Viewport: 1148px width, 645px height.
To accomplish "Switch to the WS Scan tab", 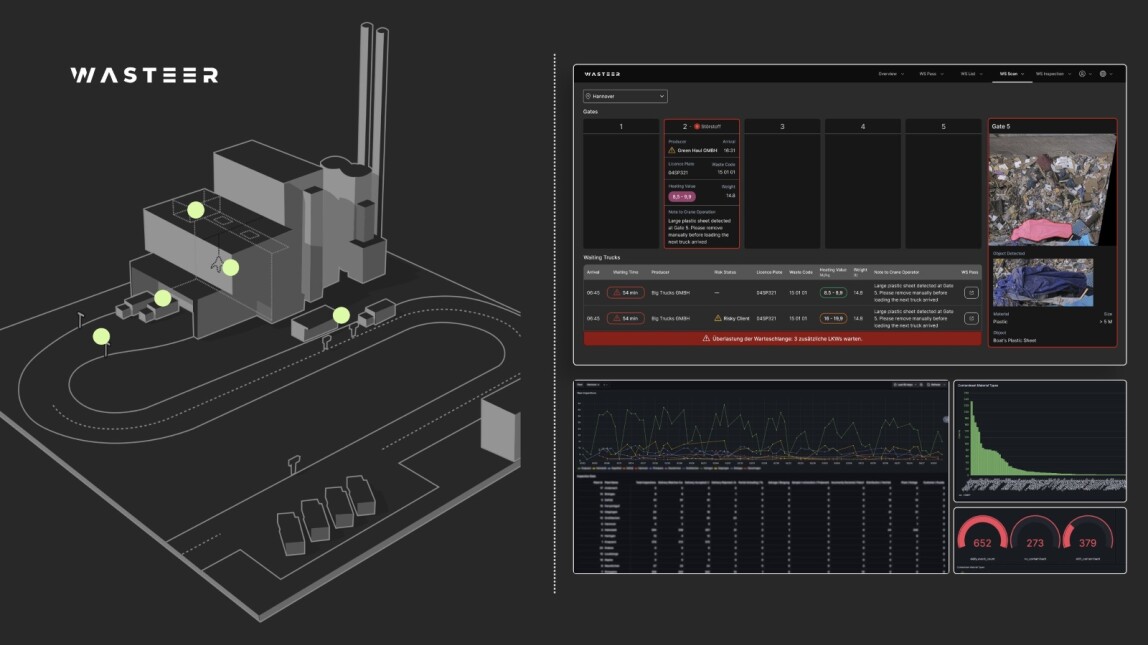I will coord(1010,74).
